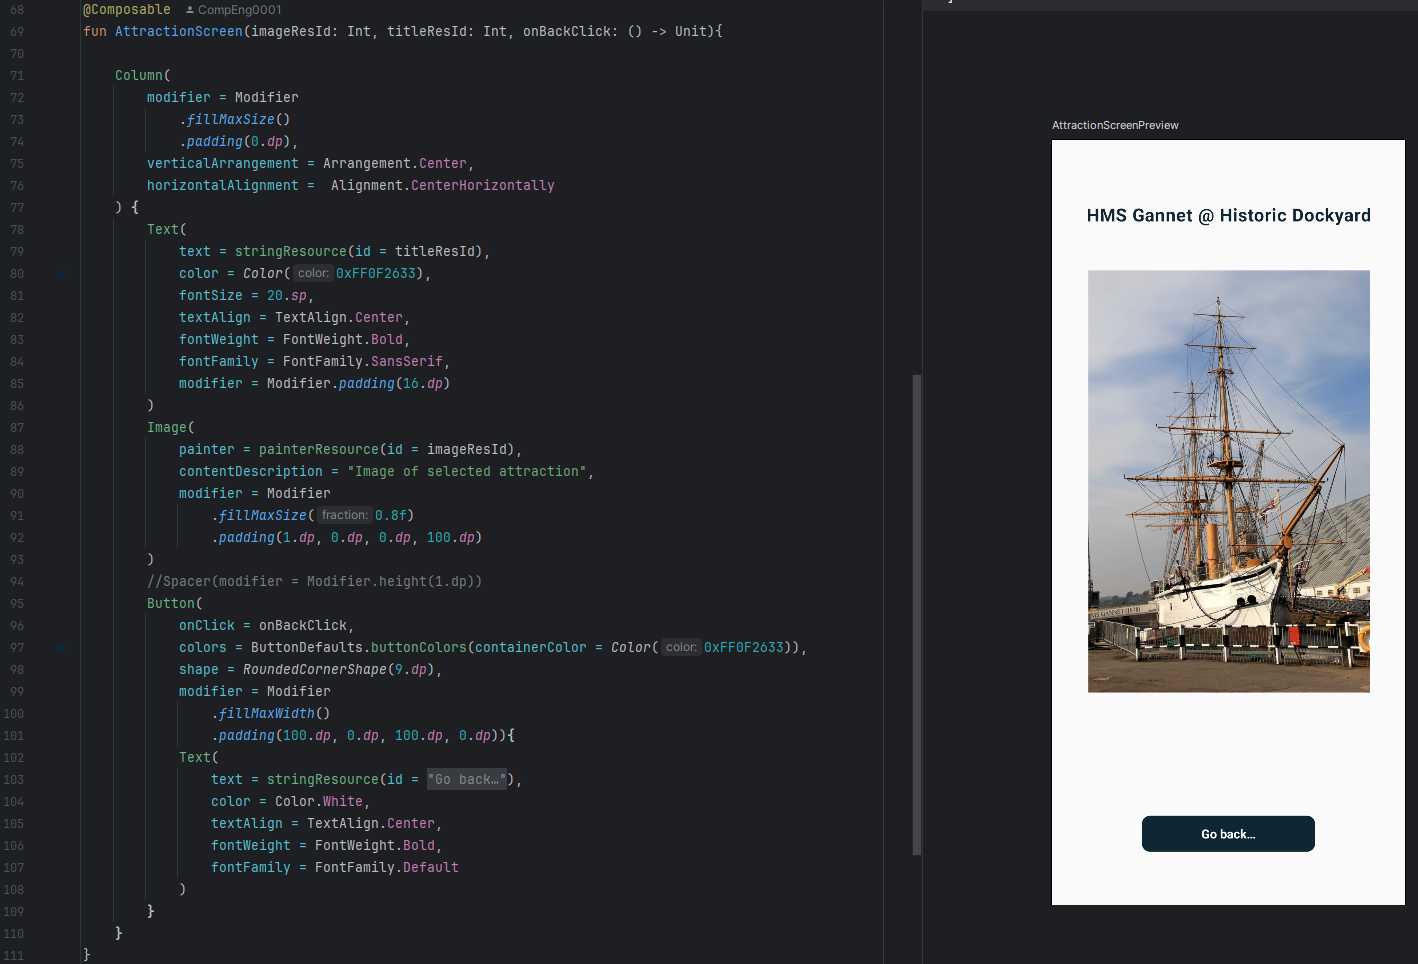Expand the folded "Go back…" string resource
Screen dimensions: 1418x964
point(467,779)
